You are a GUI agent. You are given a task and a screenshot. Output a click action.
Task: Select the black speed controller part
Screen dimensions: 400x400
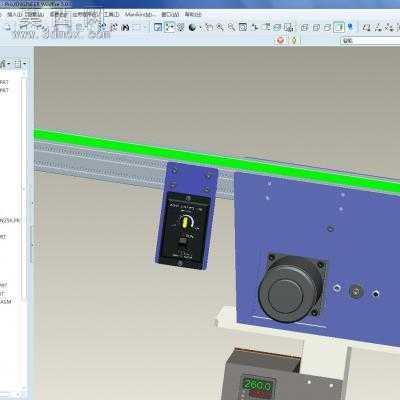click(185, 229)
